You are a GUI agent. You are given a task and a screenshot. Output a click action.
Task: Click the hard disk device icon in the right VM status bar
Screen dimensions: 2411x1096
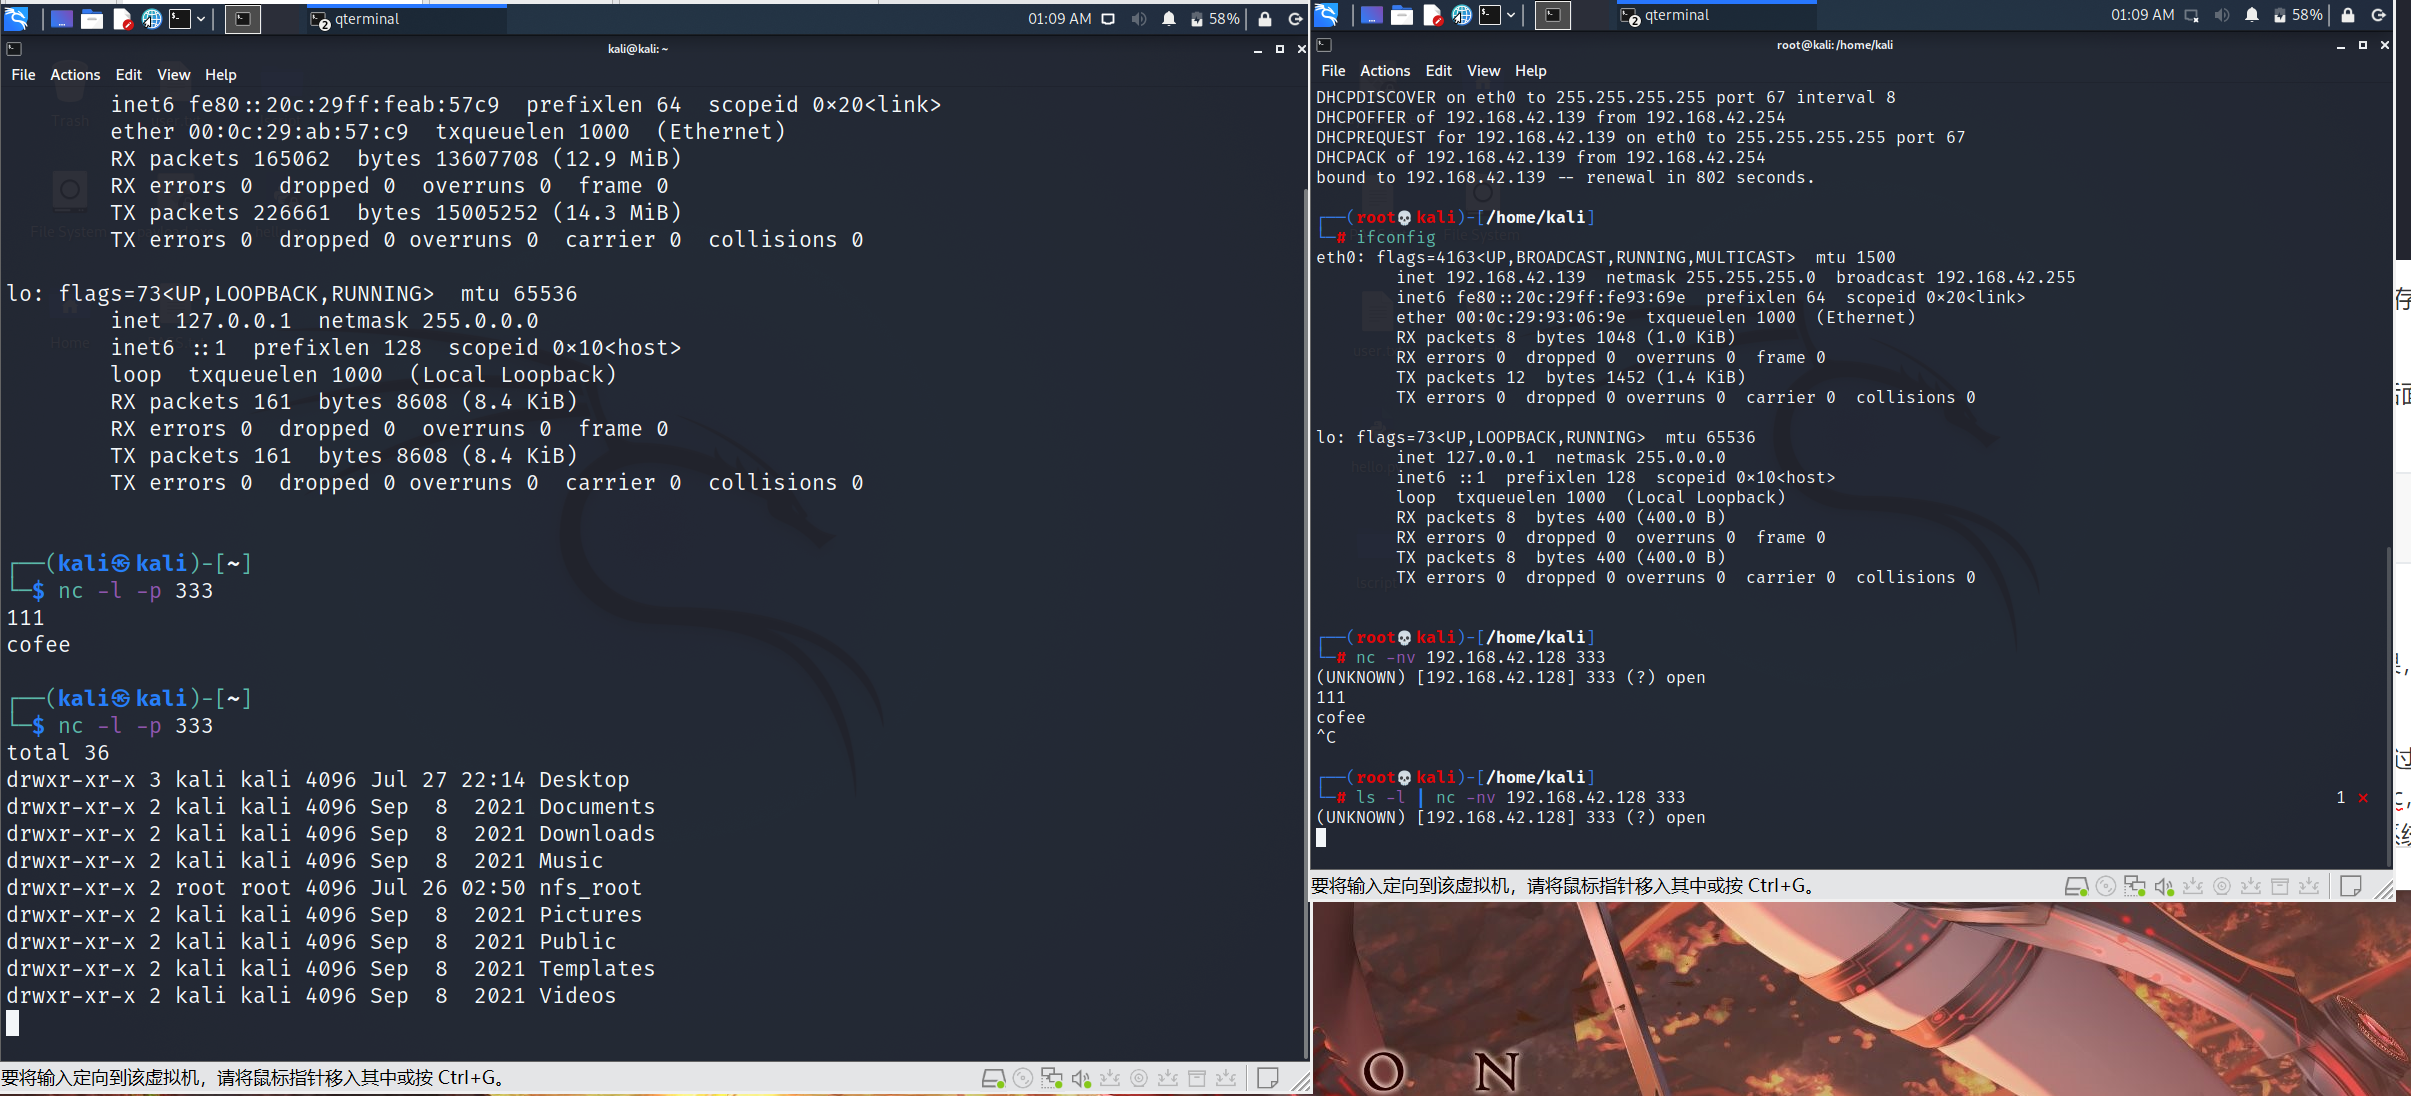tap(2076, 886)
